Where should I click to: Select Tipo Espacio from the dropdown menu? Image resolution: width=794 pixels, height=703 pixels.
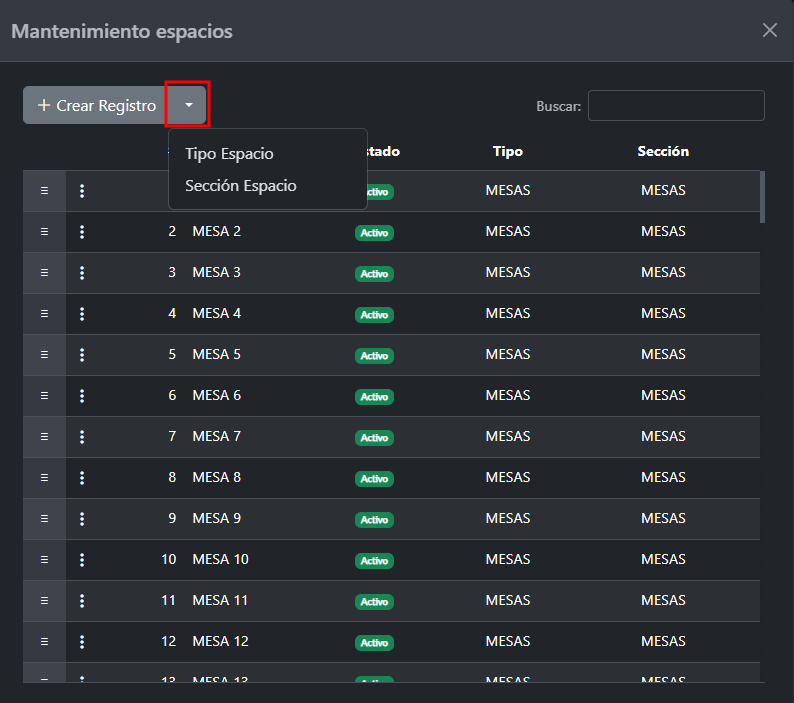[229, 154]
